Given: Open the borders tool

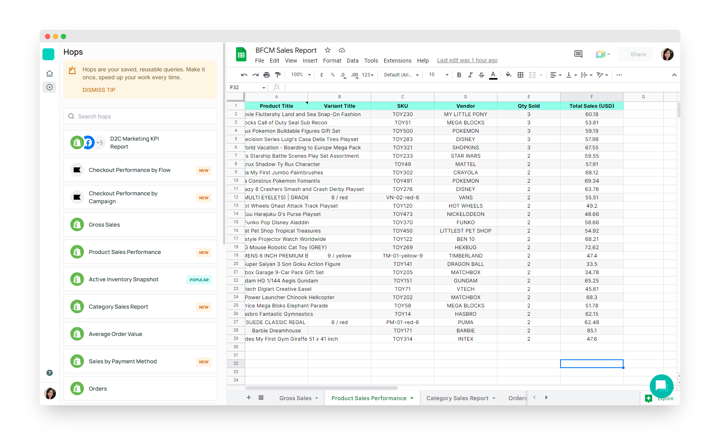Looking at the screenshot, I should 520,75.
